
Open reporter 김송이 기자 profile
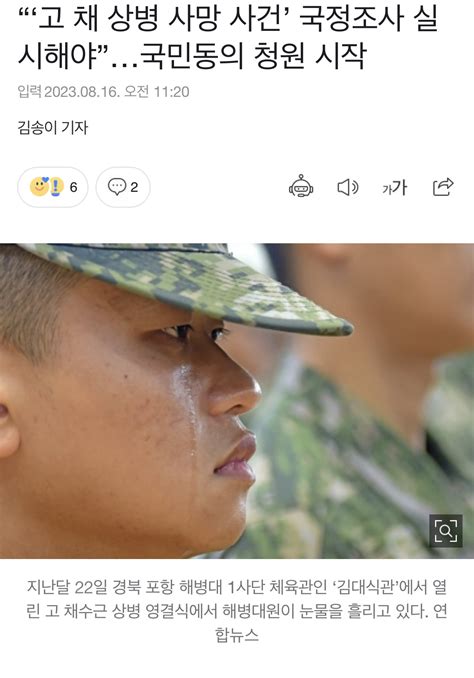[x=53, y=128]
